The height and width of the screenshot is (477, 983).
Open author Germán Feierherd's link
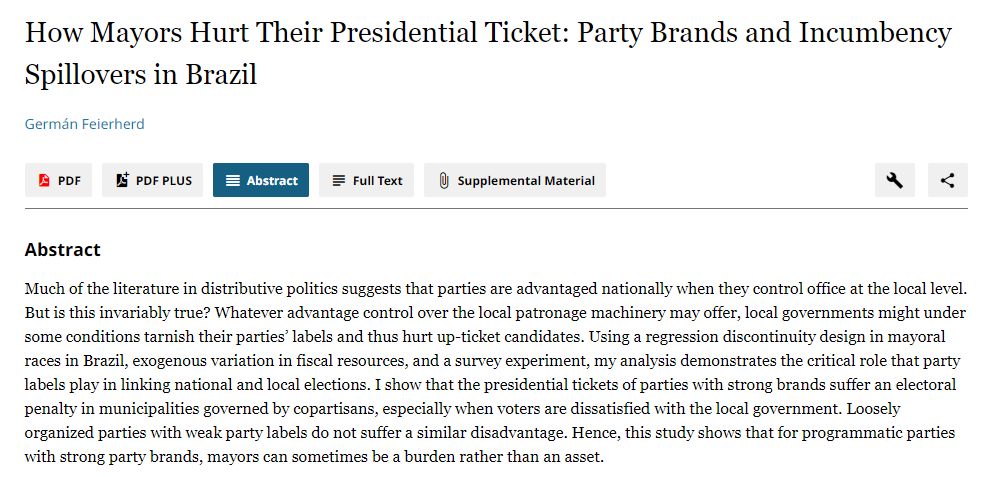pyautogui.click(x=85, y=124)
